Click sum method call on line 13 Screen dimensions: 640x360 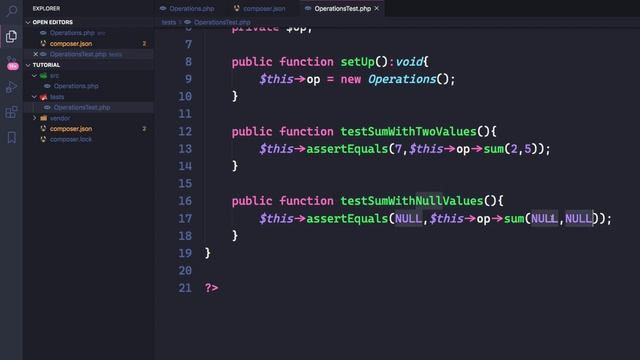tap(493, 149)
